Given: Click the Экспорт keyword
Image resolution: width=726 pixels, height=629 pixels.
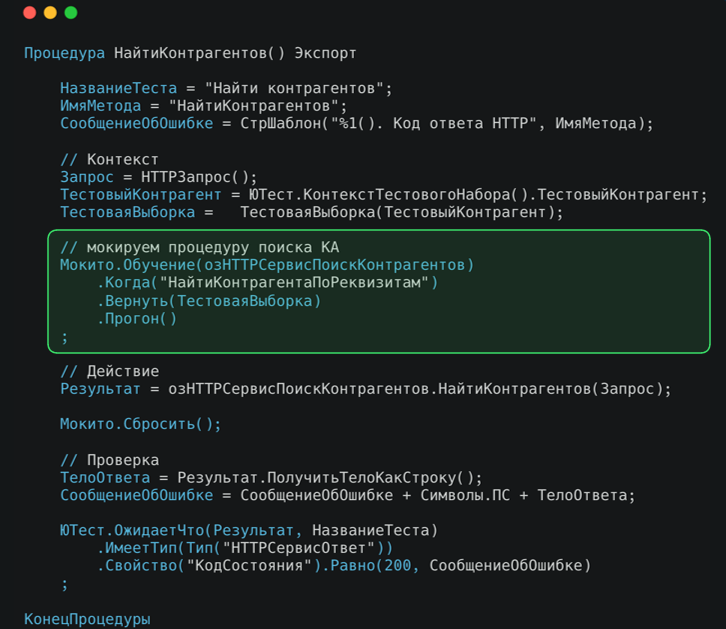Looking at the screenshot, I should coord(325,53).
